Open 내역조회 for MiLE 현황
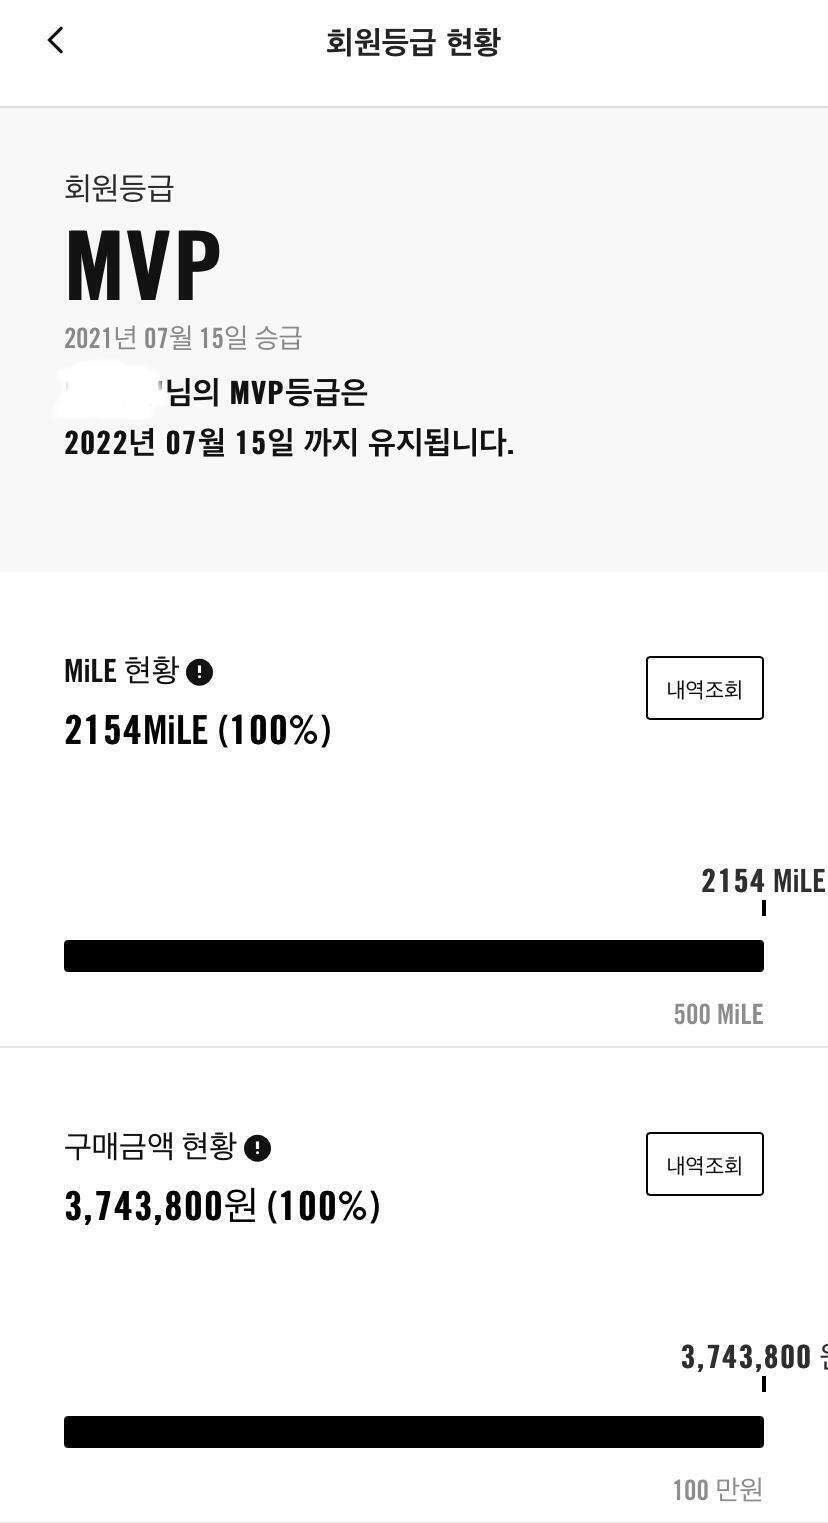The height and width of the screenshot is (1523, 828). [x=705, y=688]
